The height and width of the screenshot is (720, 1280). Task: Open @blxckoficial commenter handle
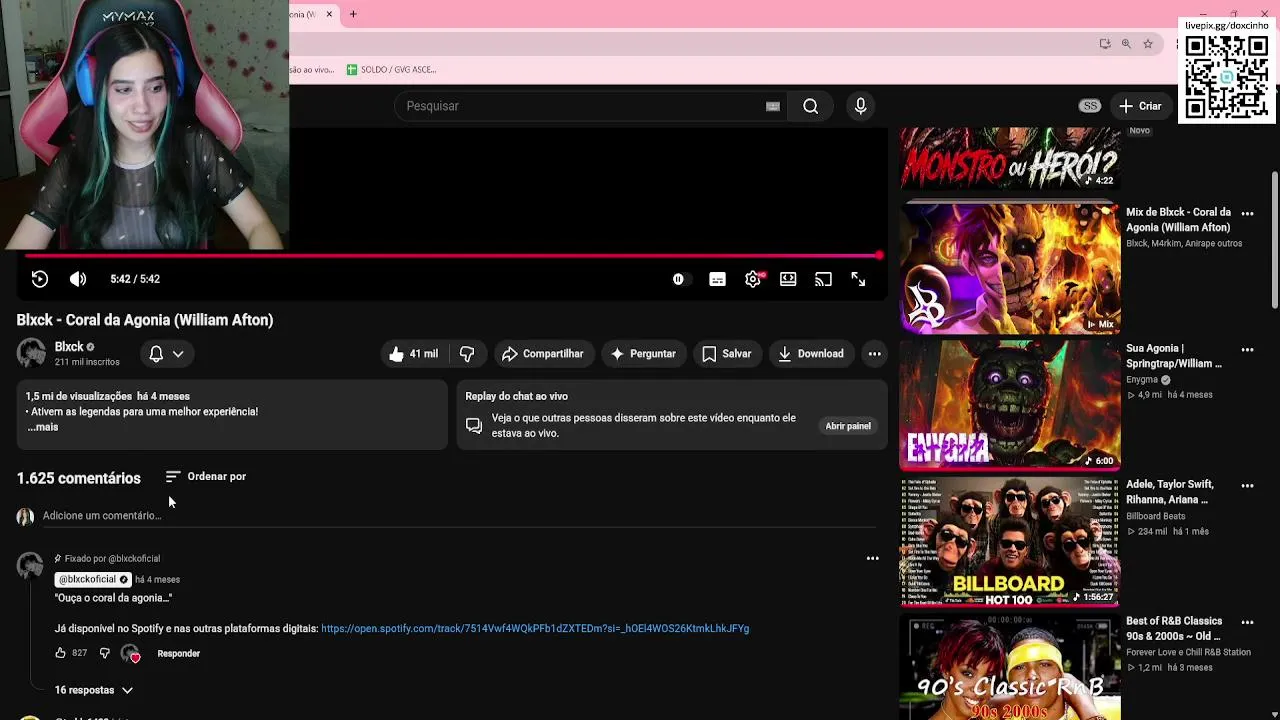pyautogui.click(x=93, y=580)
